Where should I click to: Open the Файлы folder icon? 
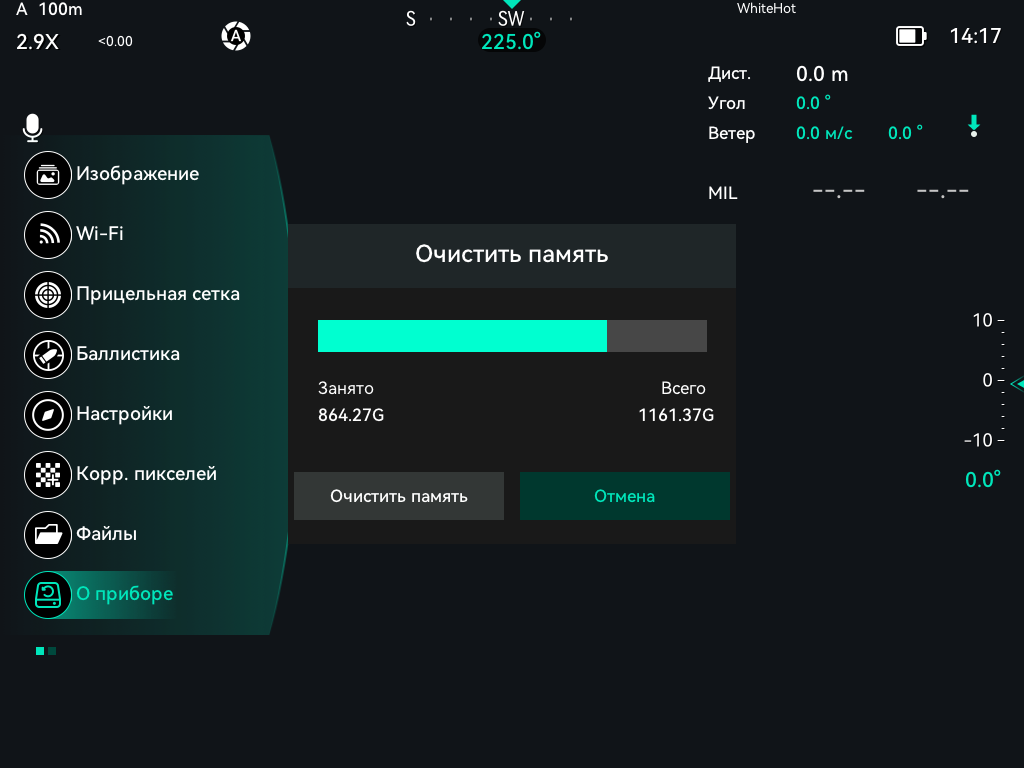click(x=48, y=535)
